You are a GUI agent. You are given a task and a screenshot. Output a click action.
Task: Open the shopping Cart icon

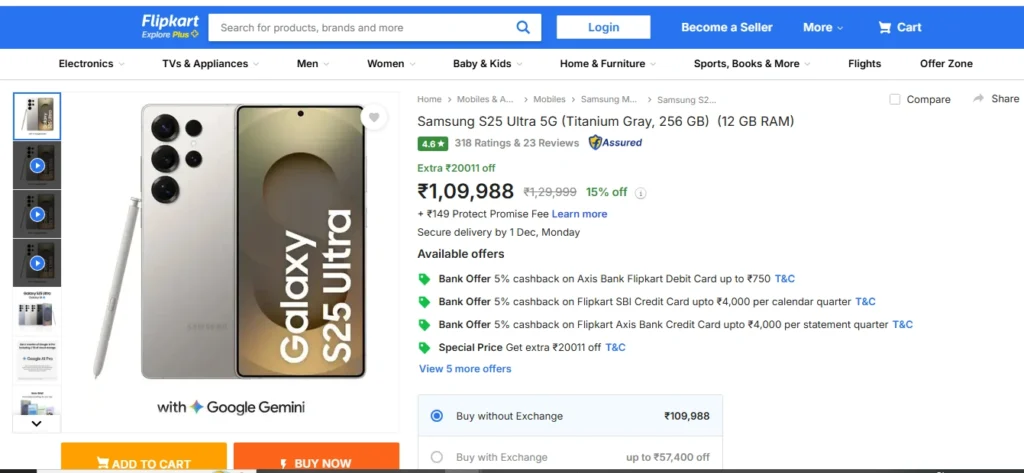point(885,27)
